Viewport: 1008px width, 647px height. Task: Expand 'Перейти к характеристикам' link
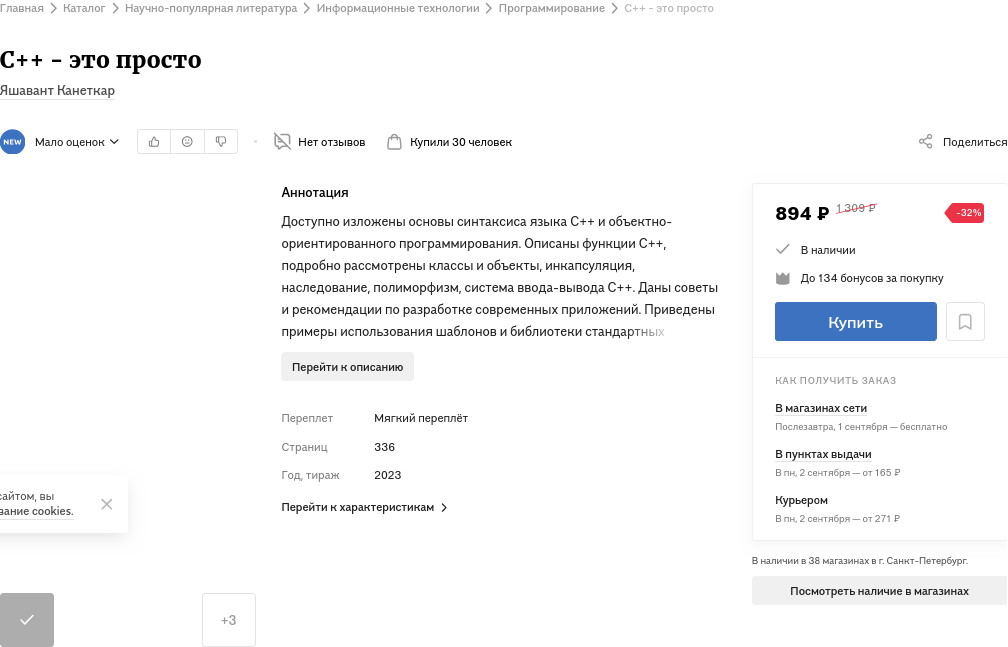364,507
